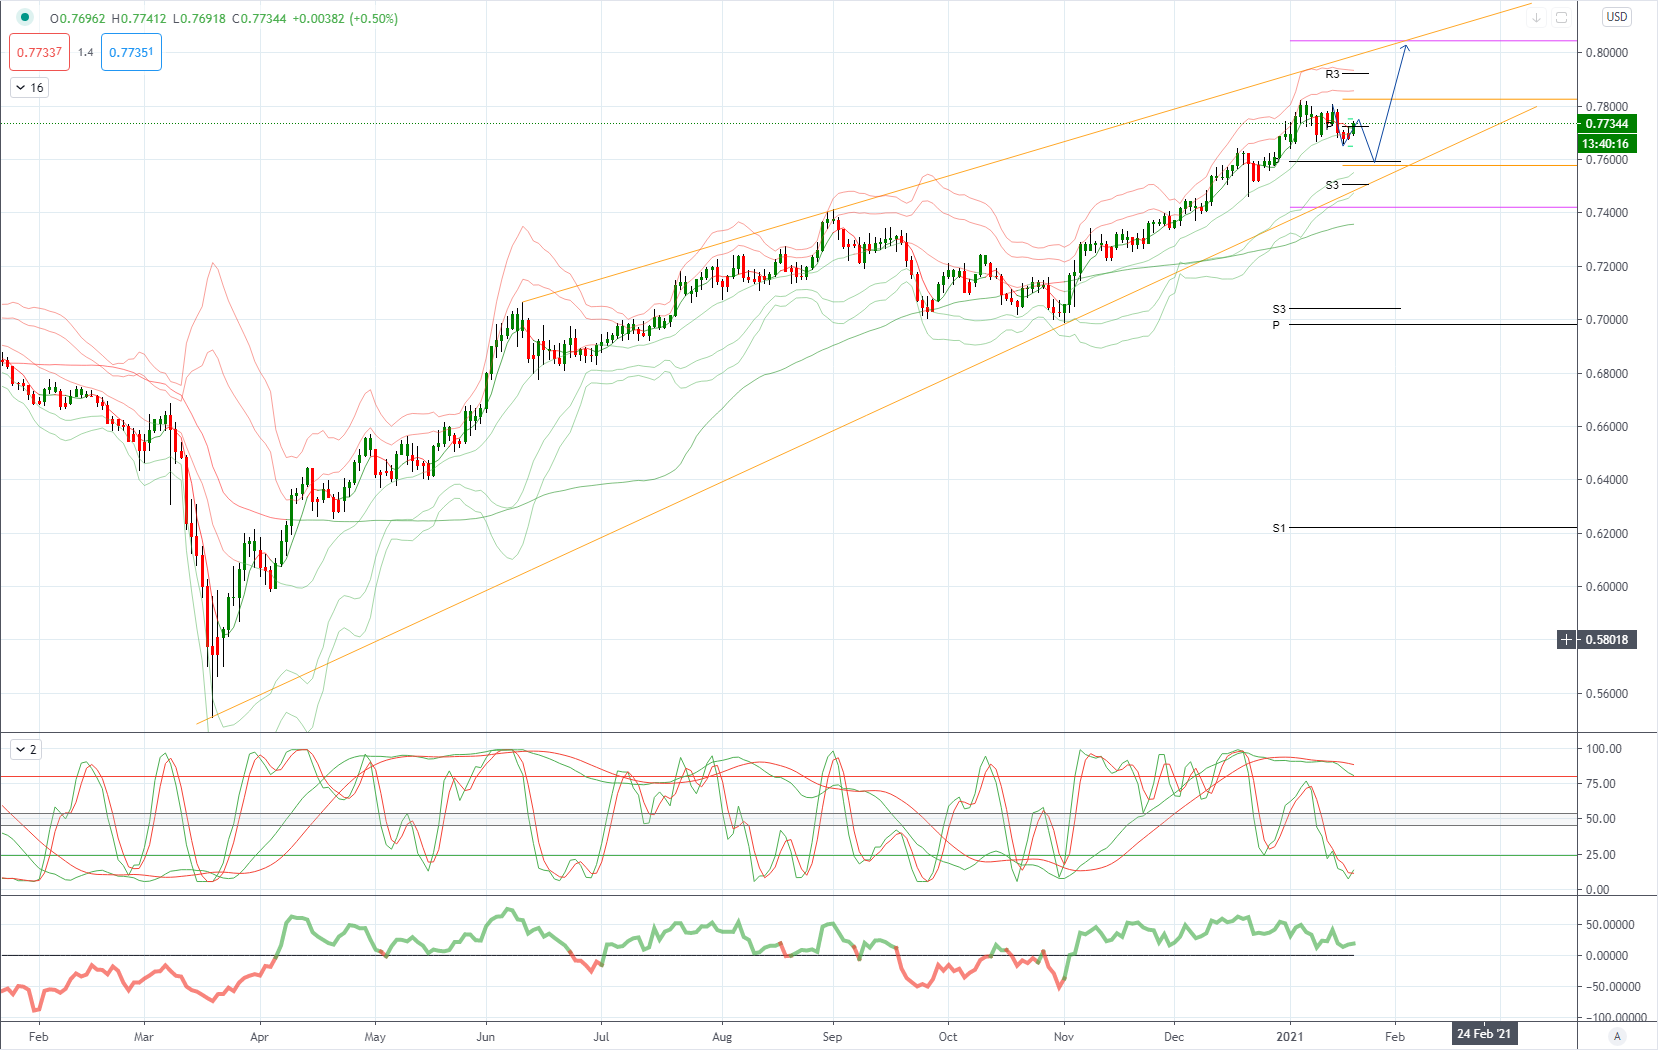Viewport: 1658px width, 1050px height.
Task: Click the green symbol status dot
Action: pos(25,17)
